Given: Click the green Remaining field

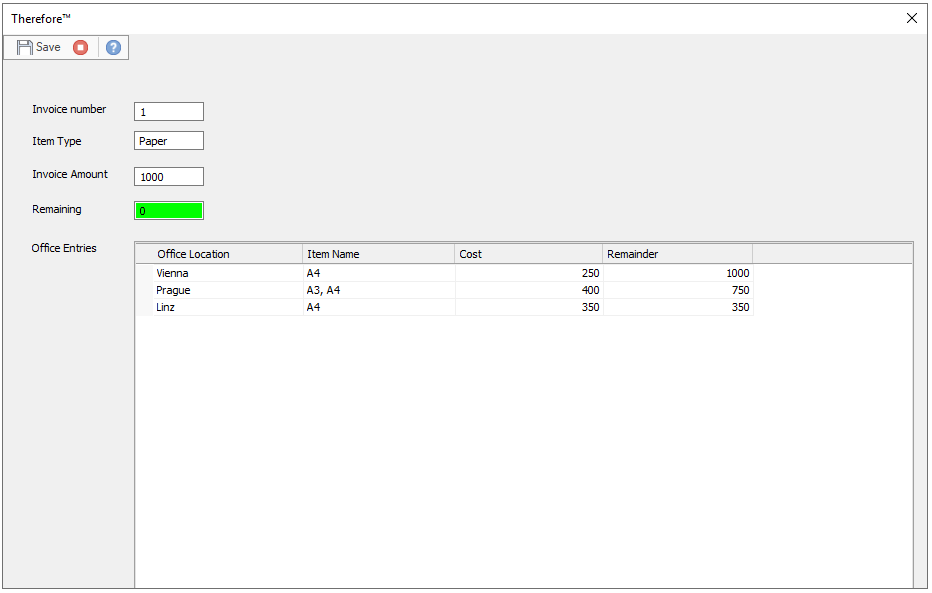Looking at the screenshot, I should point(168,211).
